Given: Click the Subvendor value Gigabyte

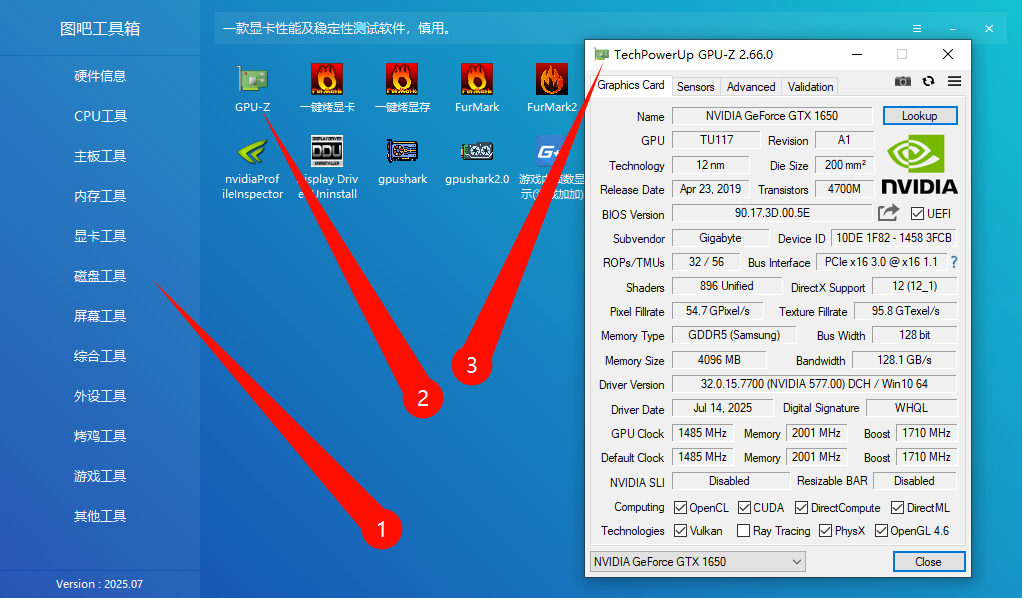Looking at the screenshot, I should click(720, 238).
